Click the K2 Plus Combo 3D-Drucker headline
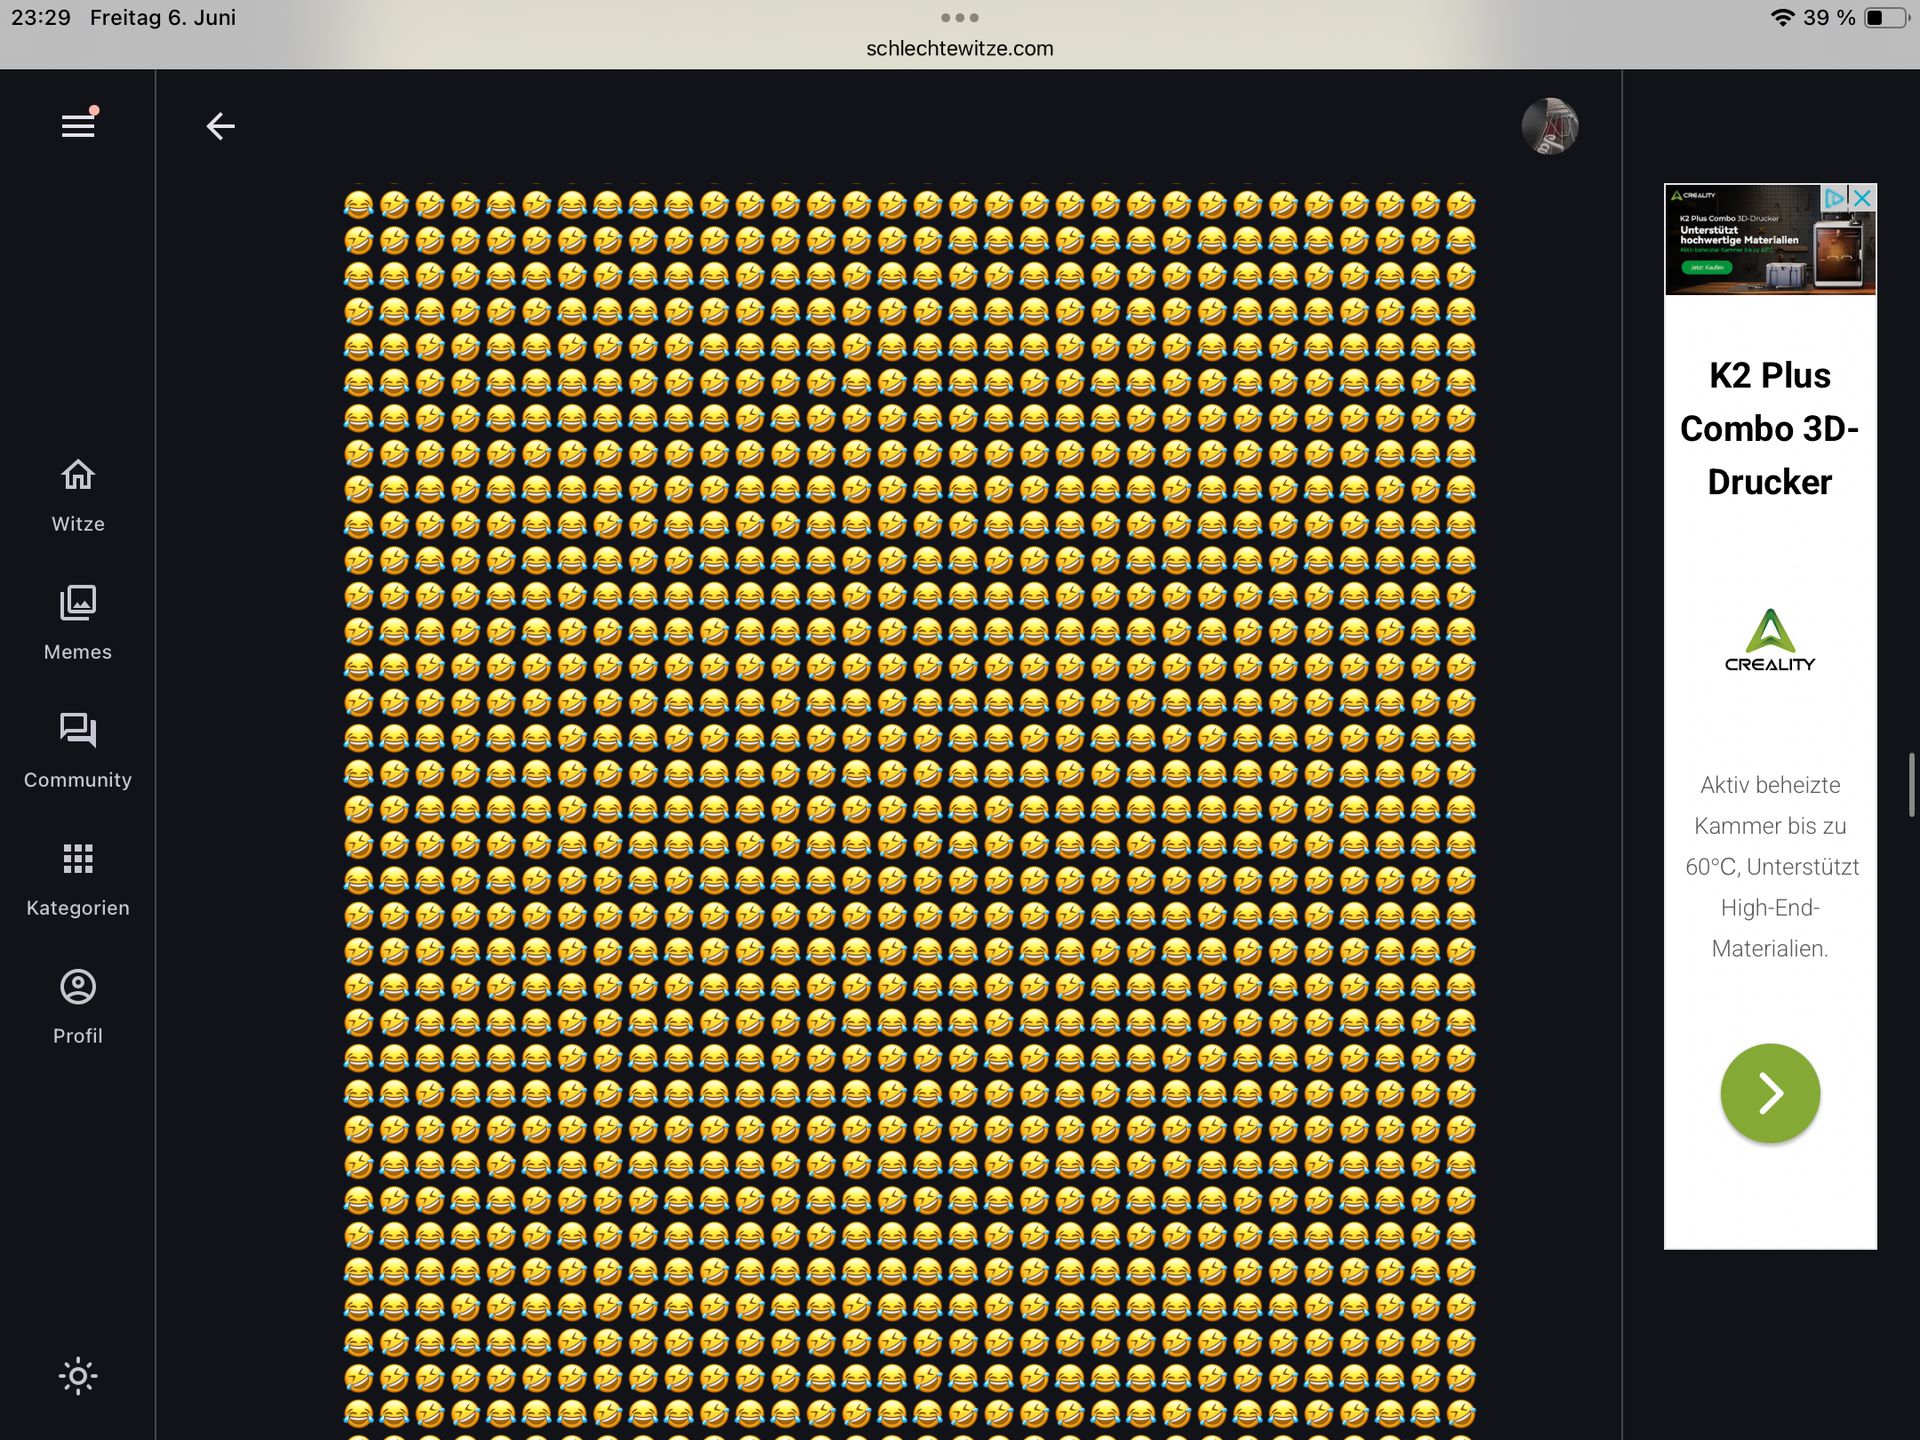This screenshot has width=1920, height=1440. 1769,429
